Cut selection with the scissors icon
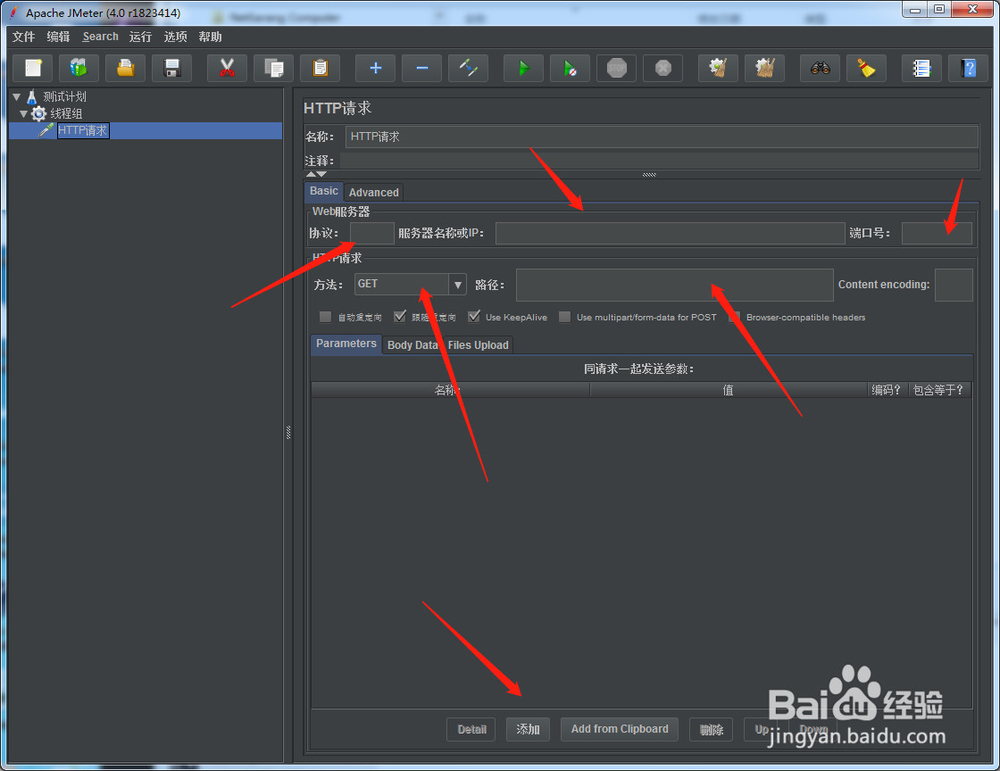The image size is (1000, 771). (227, 68)
